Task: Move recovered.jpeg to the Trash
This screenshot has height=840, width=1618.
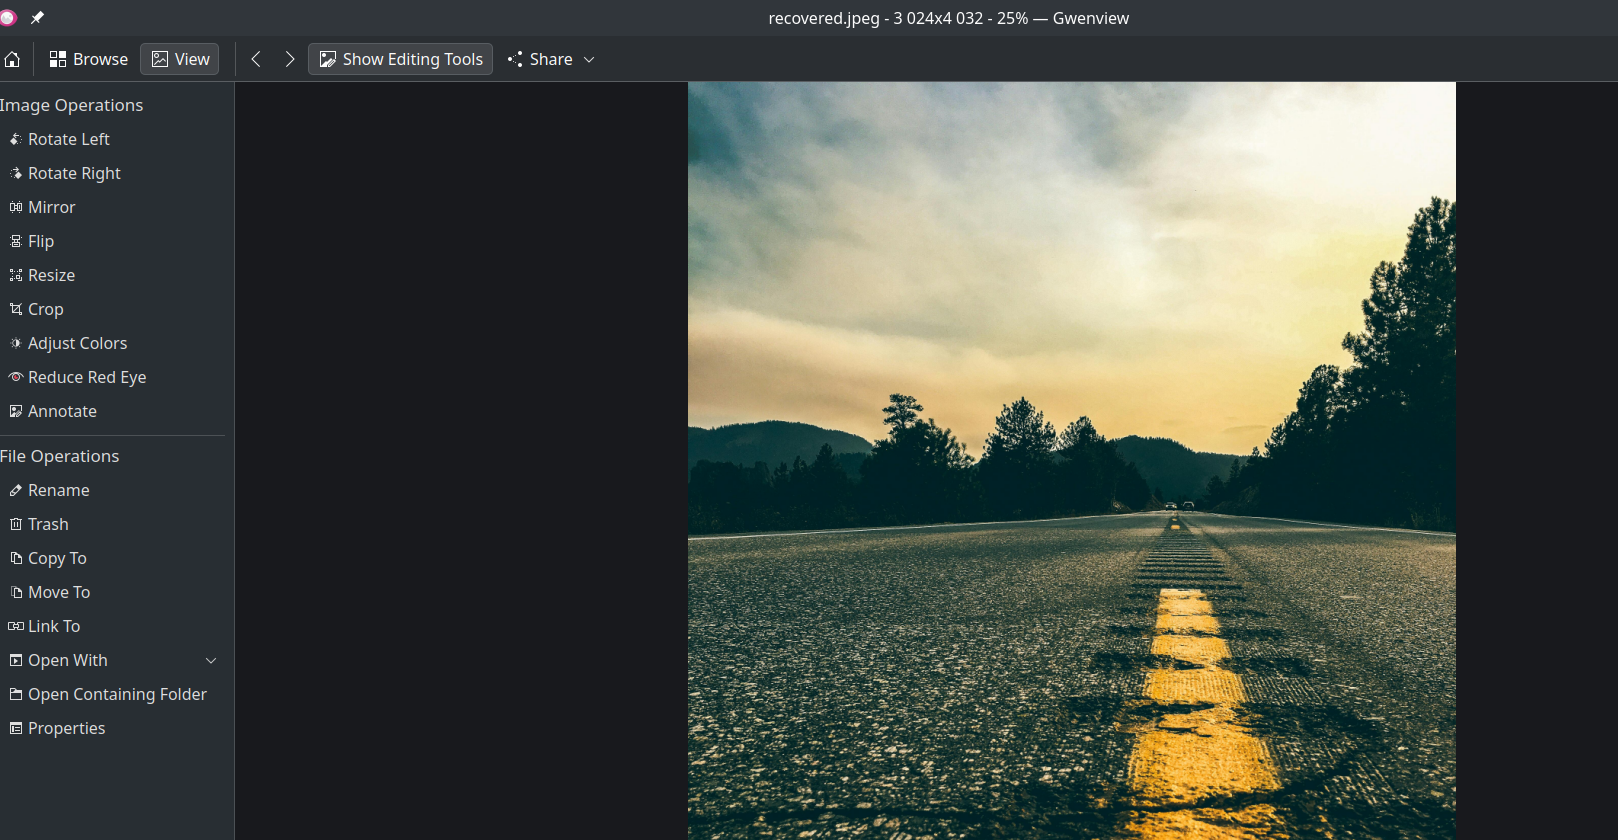Action: pos(48,524)
